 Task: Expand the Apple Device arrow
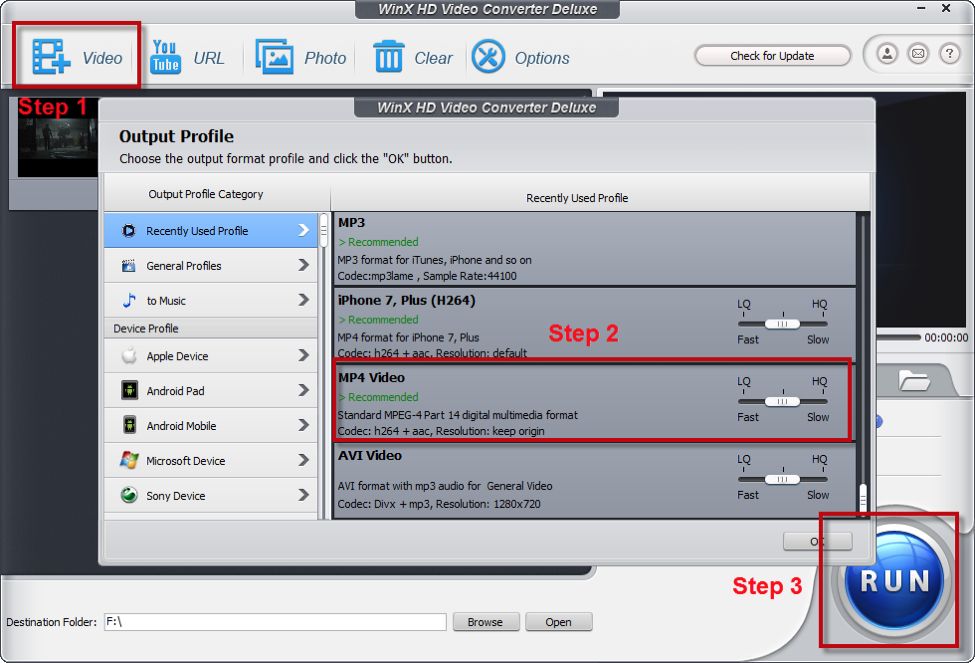coord(303,355)
